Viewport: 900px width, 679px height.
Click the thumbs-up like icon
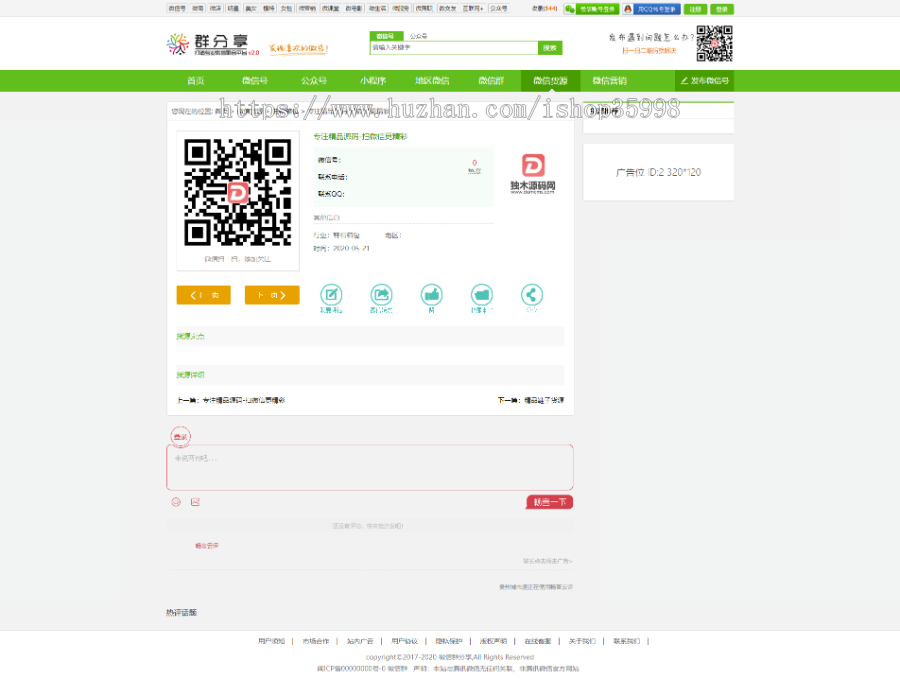pos(431,295)
